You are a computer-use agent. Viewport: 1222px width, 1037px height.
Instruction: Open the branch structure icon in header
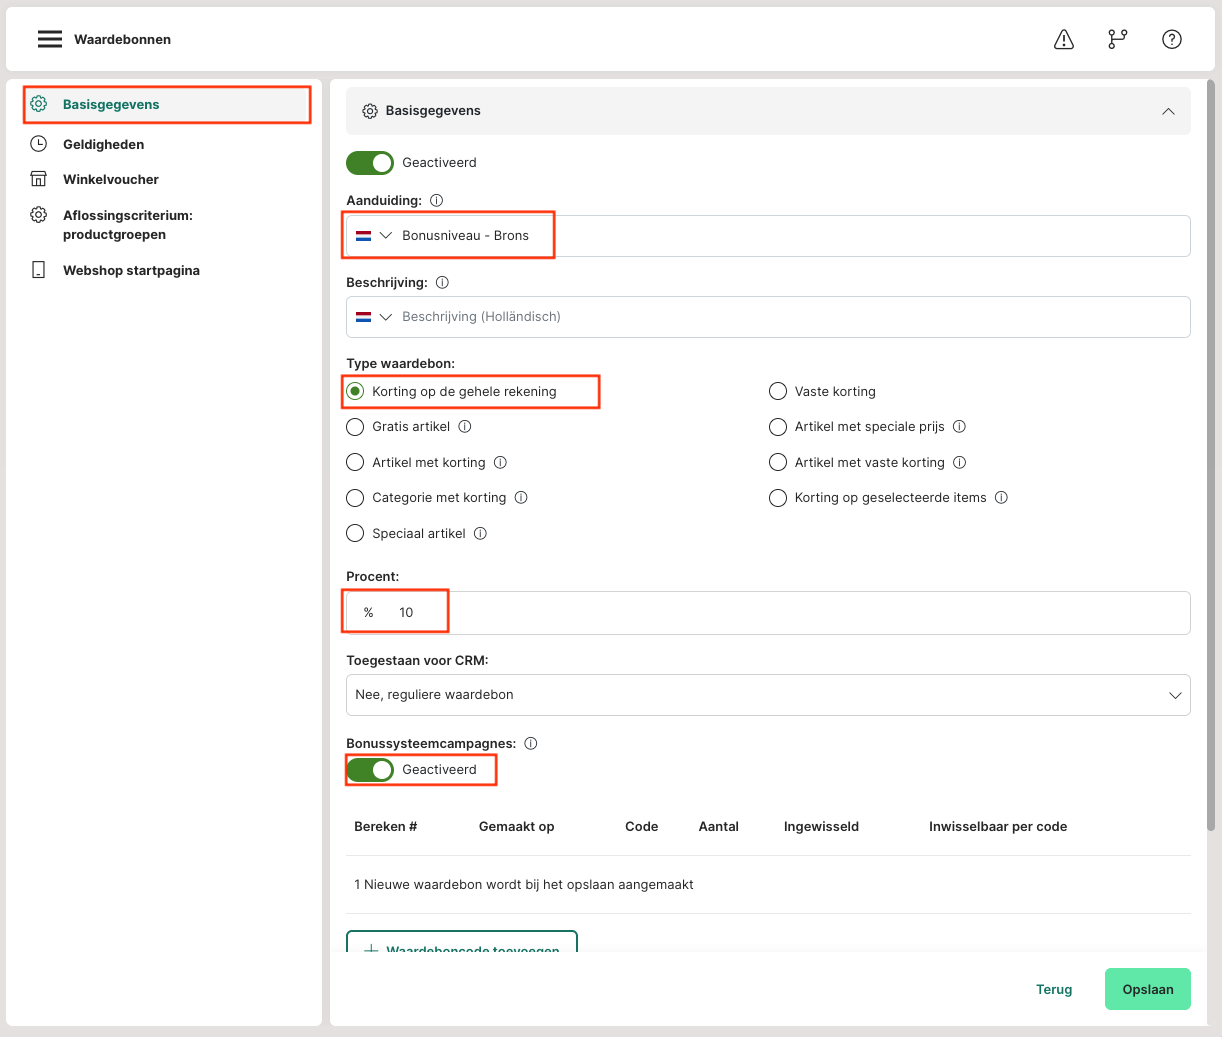1118,39
